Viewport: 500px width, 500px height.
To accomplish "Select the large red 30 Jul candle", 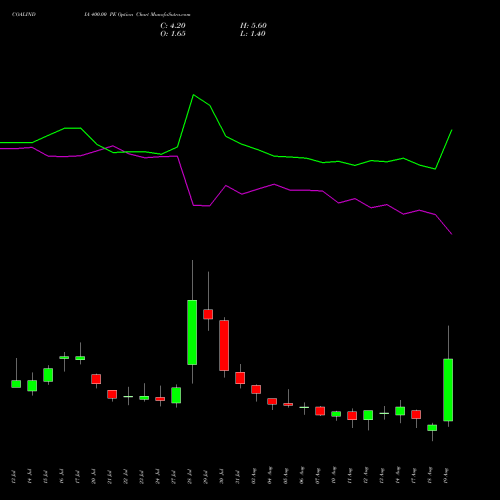I will (x=224, y=345).
